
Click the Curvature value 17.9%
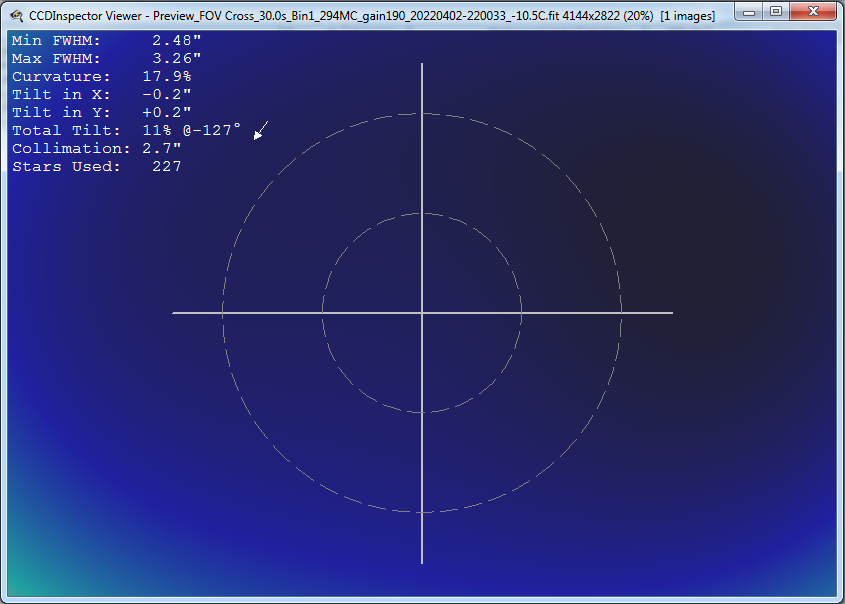167,77
